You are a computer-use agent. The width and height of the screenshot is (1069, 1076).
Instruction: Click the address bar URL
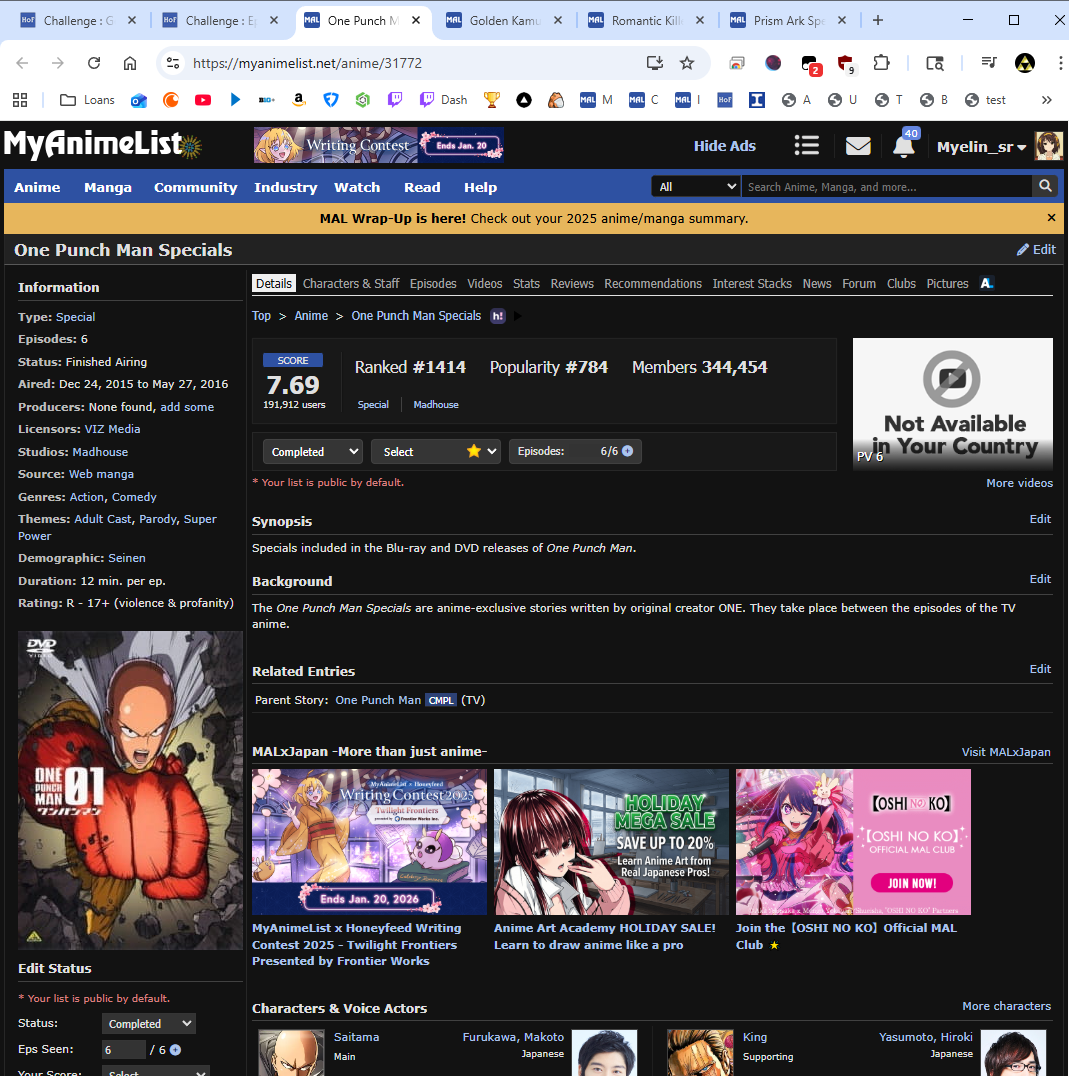click(307, 63)
